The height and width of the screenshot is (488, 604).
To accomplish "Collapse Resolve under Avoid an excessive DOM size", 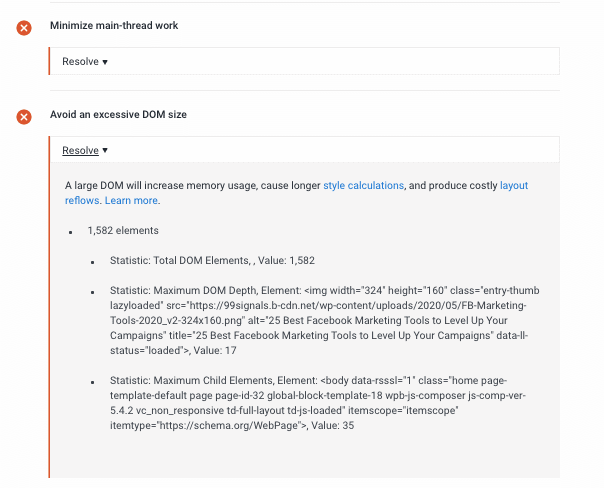I will 85,151.
